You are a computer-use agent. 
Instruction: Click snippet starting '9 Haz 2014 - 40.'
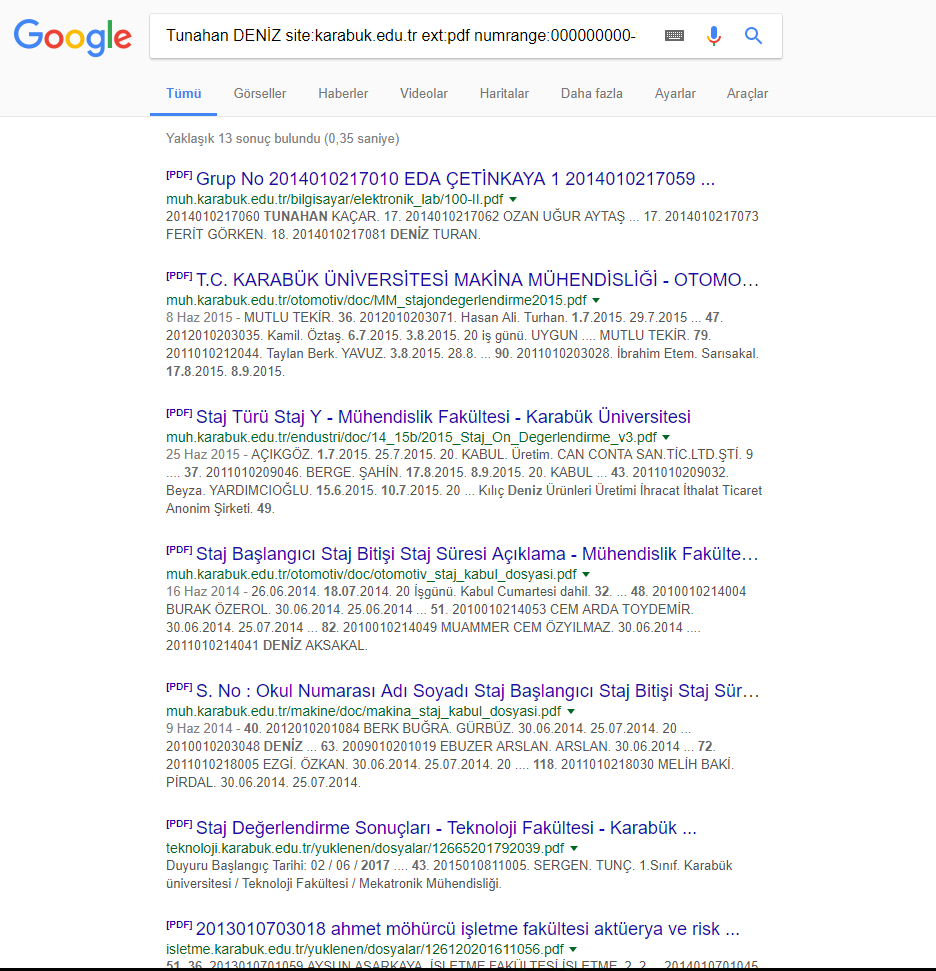coord(450,755)
